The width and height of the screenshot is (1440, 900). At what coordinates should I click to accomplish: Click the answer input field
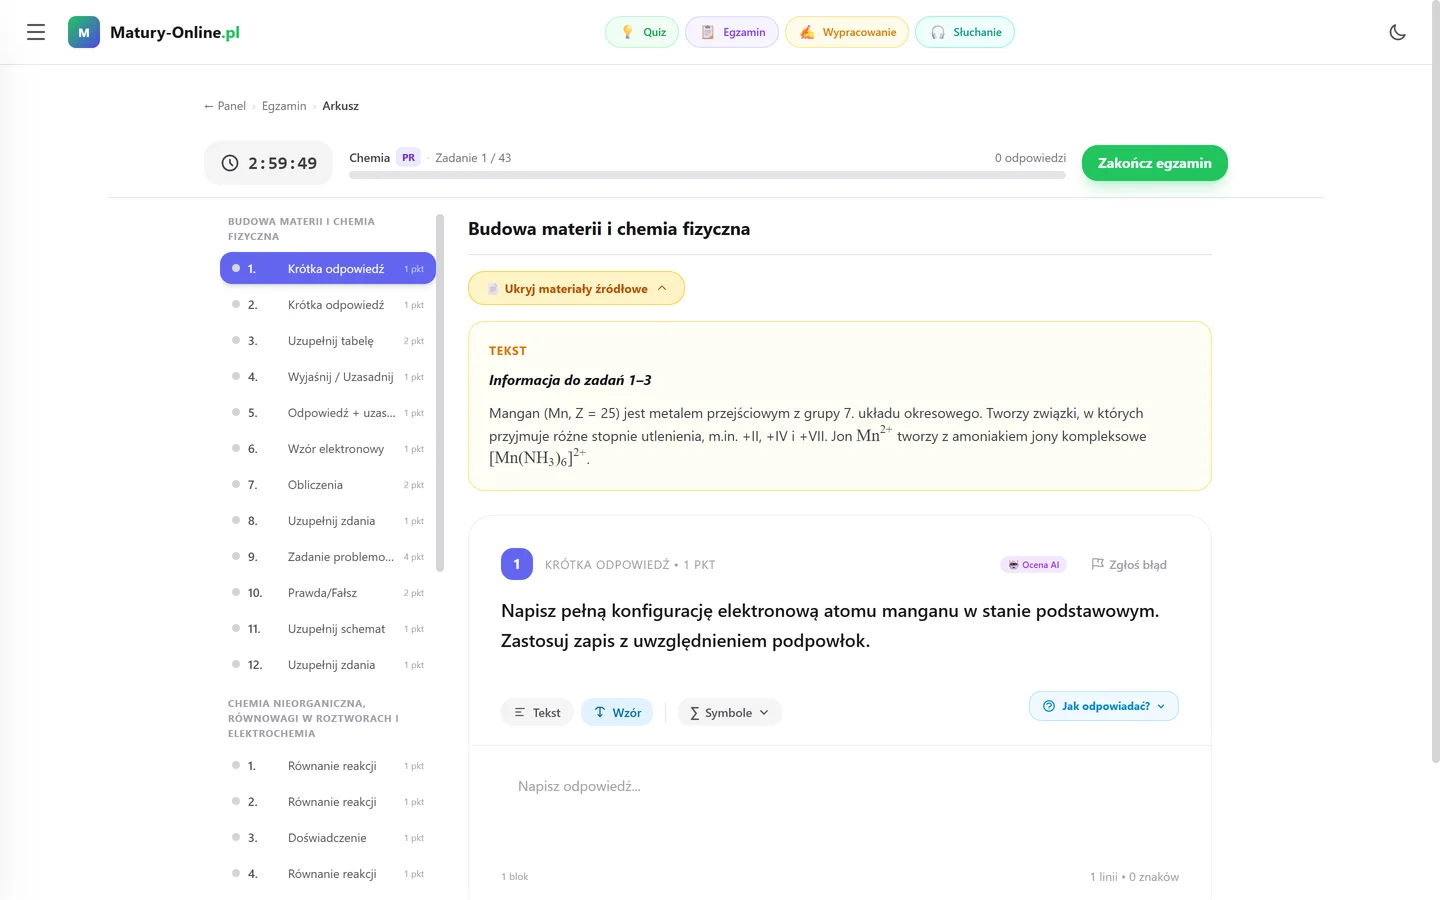coord(840,804)
